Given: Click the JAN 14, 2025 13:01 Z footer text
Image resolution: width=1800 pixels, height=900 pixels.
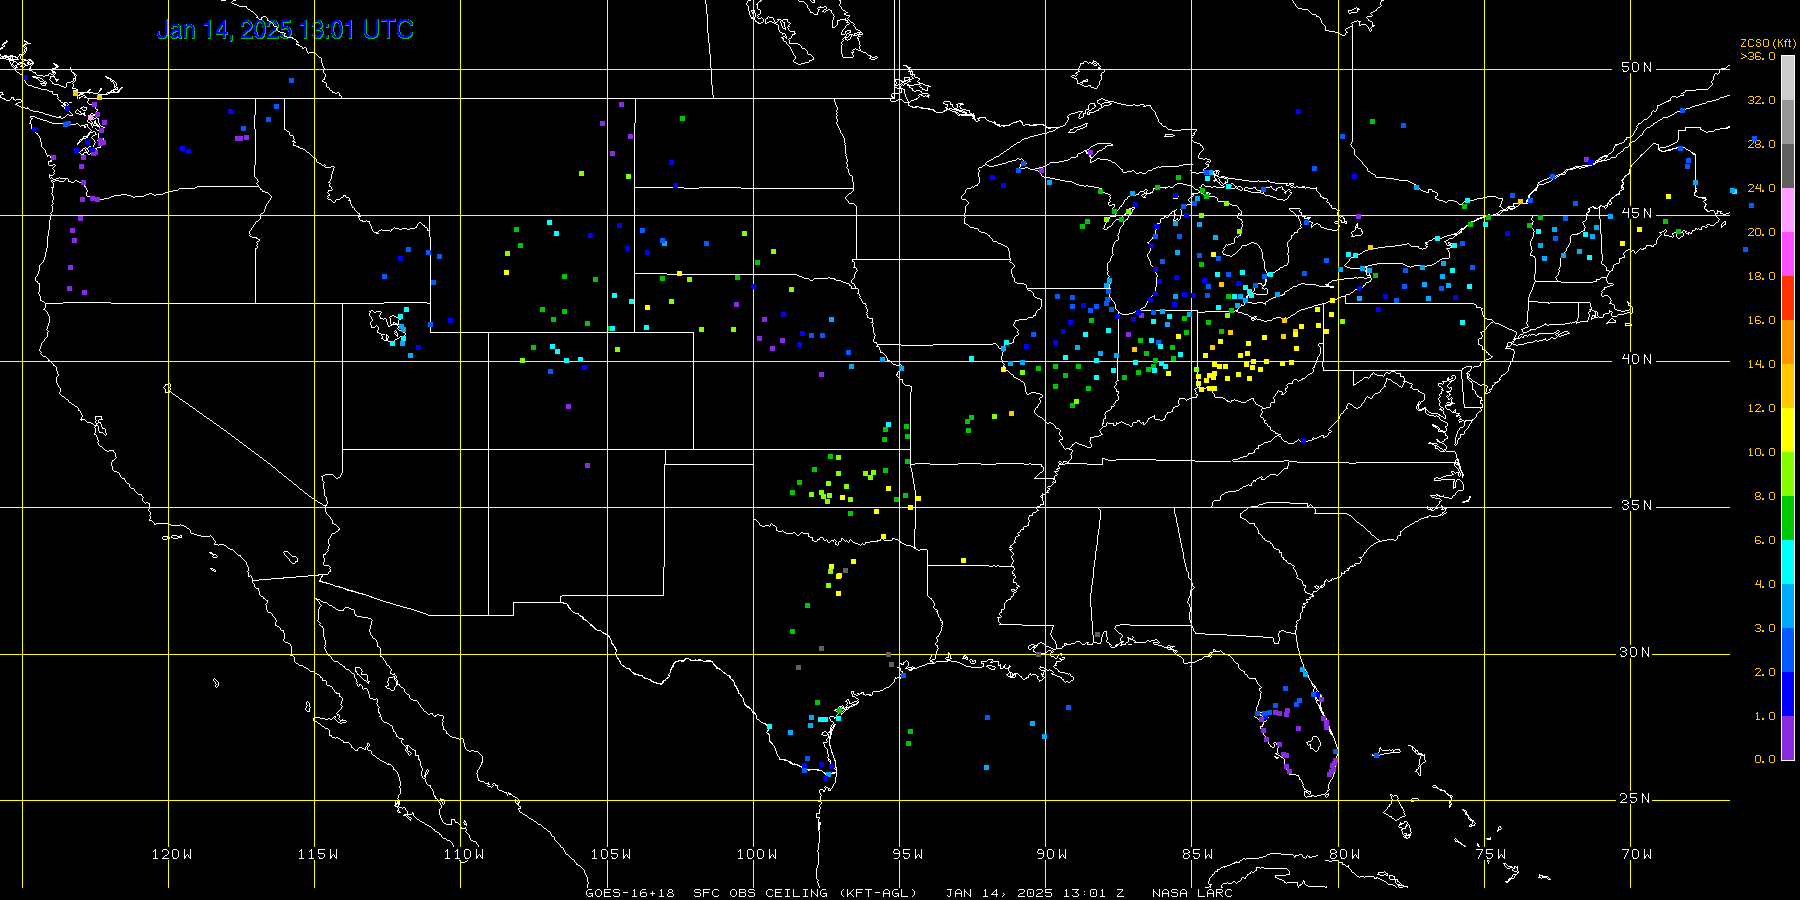Looking at the screenshot, I should [x=1035, y=893].
